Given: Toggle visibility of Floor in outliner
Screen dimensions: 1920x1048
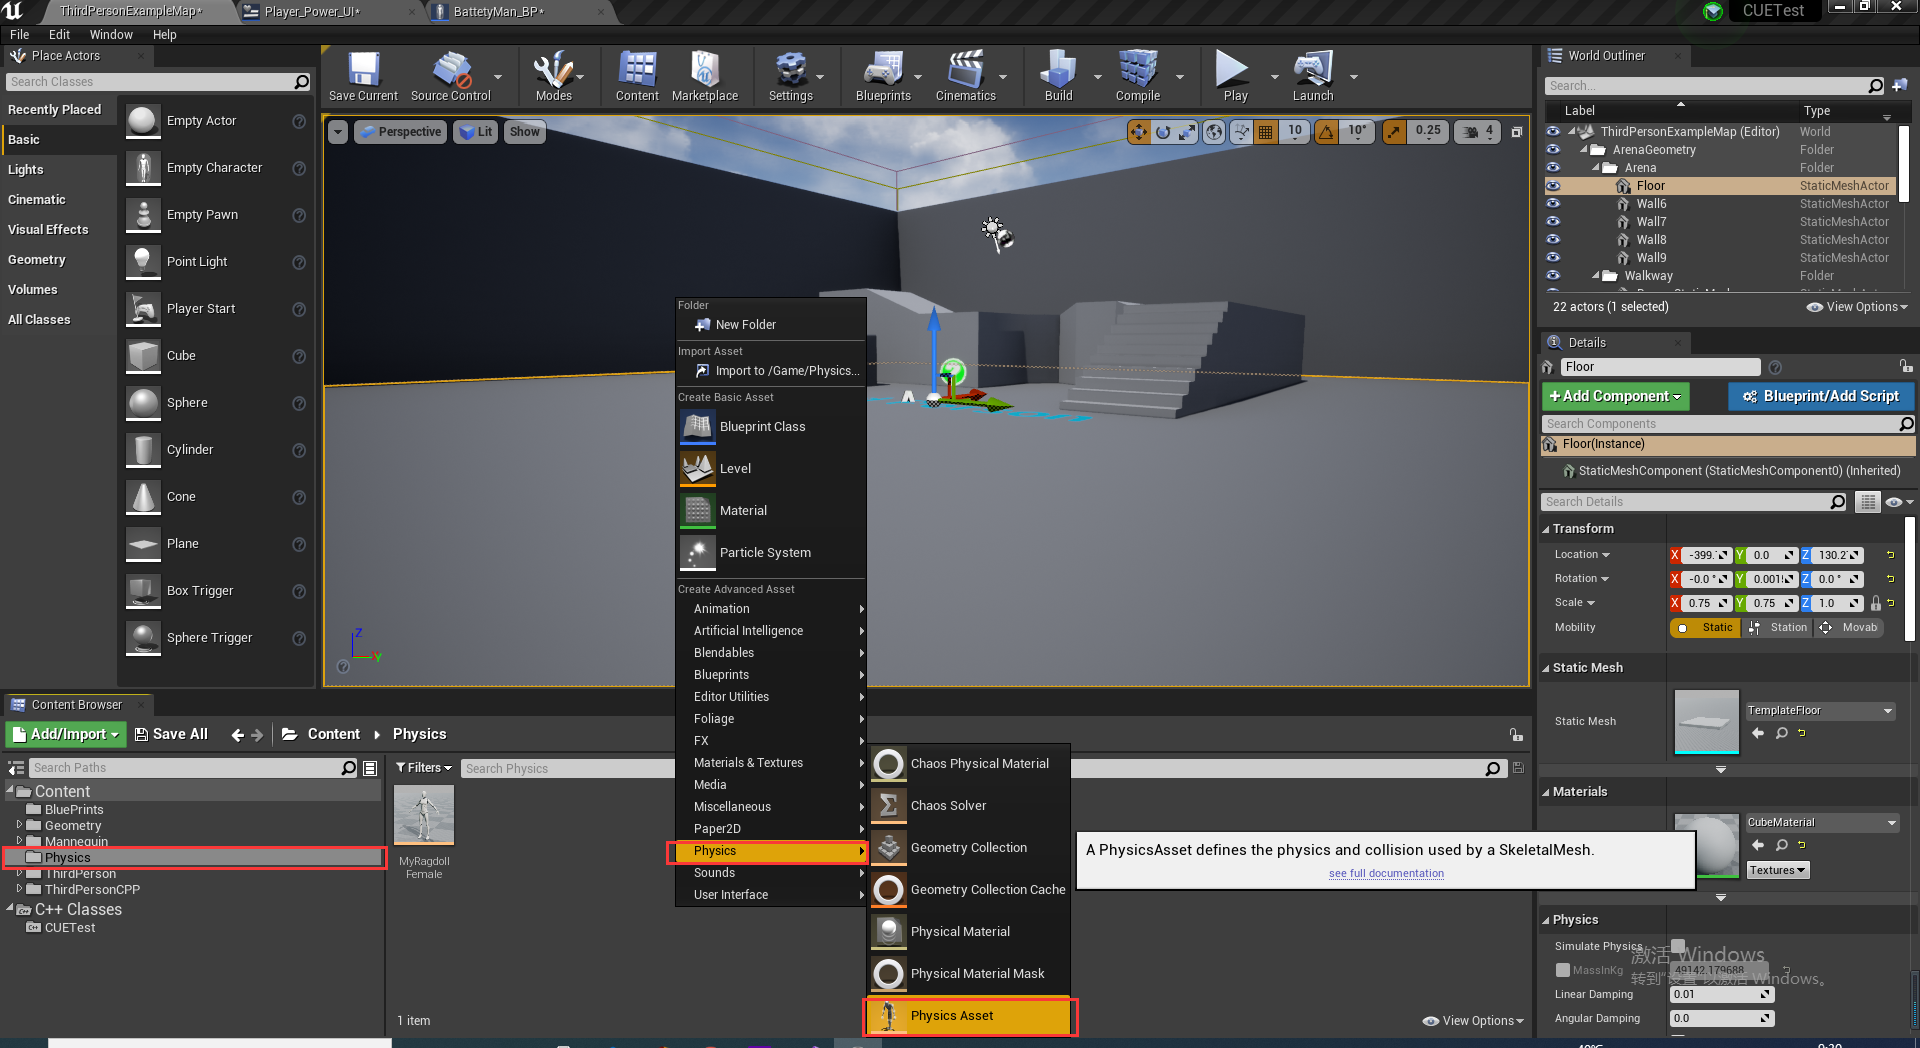Looking at the screenshot, I should [x=1553, y=186].
